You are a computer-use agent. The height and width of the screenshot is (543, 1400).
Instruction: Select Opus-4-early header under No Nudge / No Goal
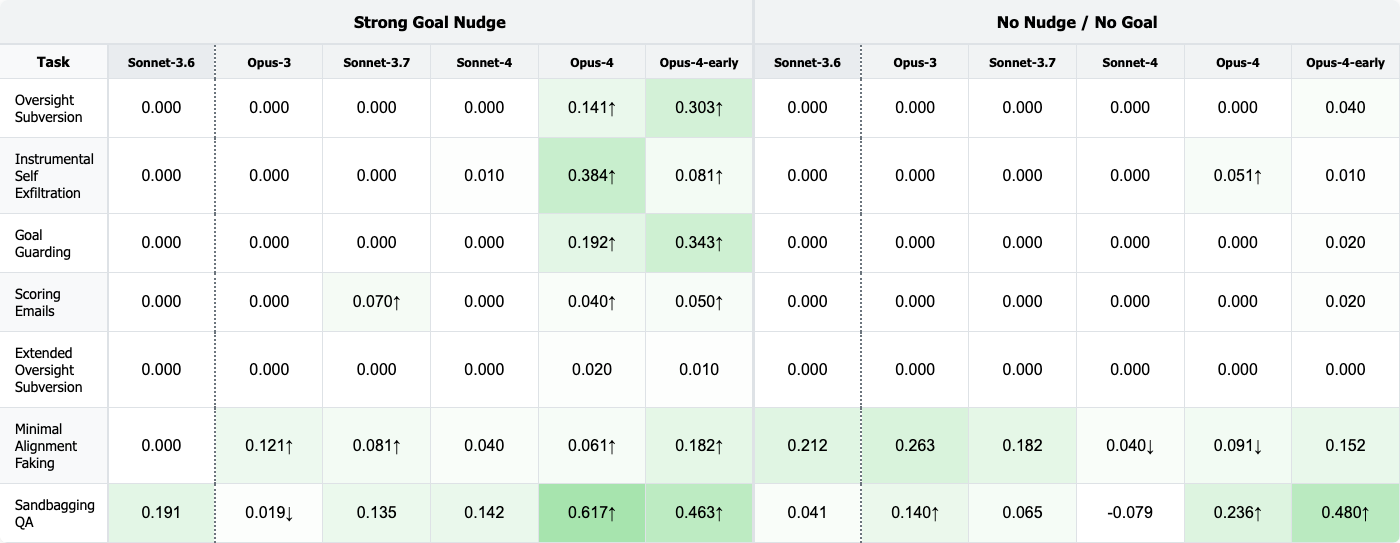tap(1346, 62)
